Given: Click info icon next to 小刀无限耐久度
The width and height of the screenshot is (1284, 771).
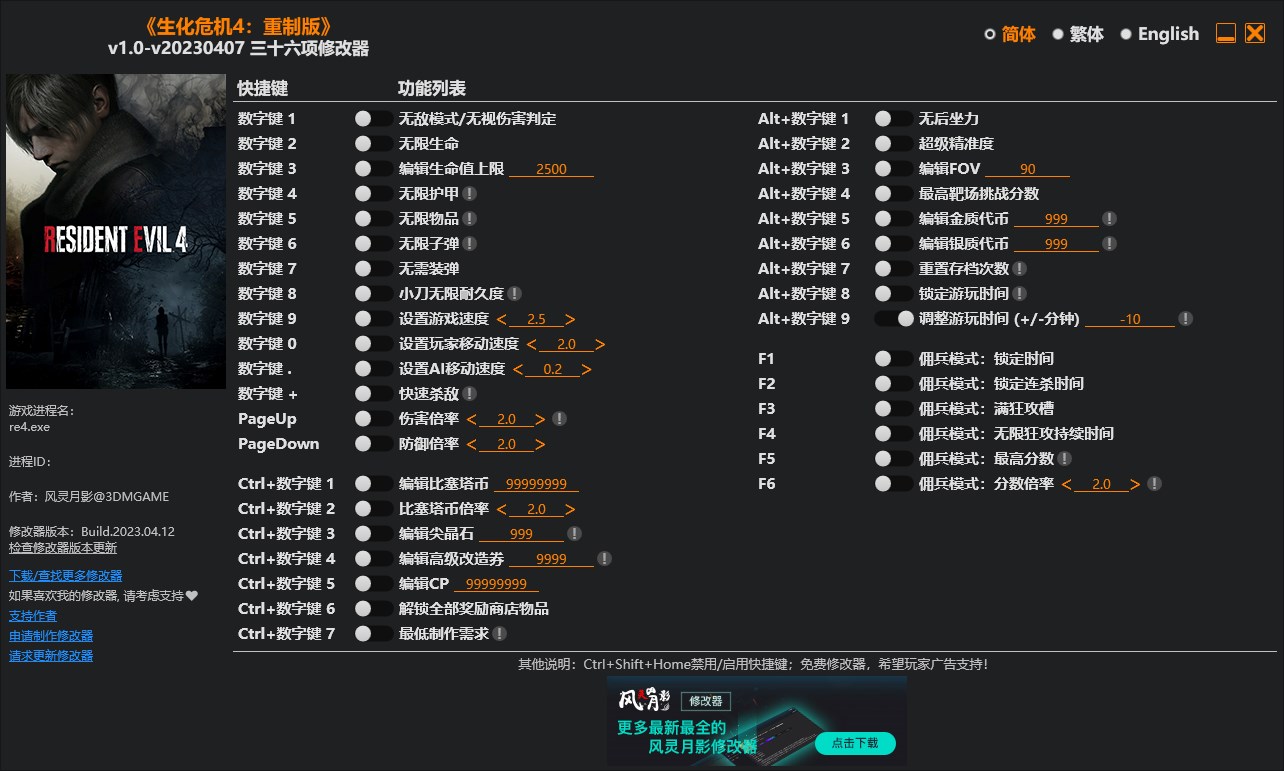Looking at the screenshot, I should point(514,293).
